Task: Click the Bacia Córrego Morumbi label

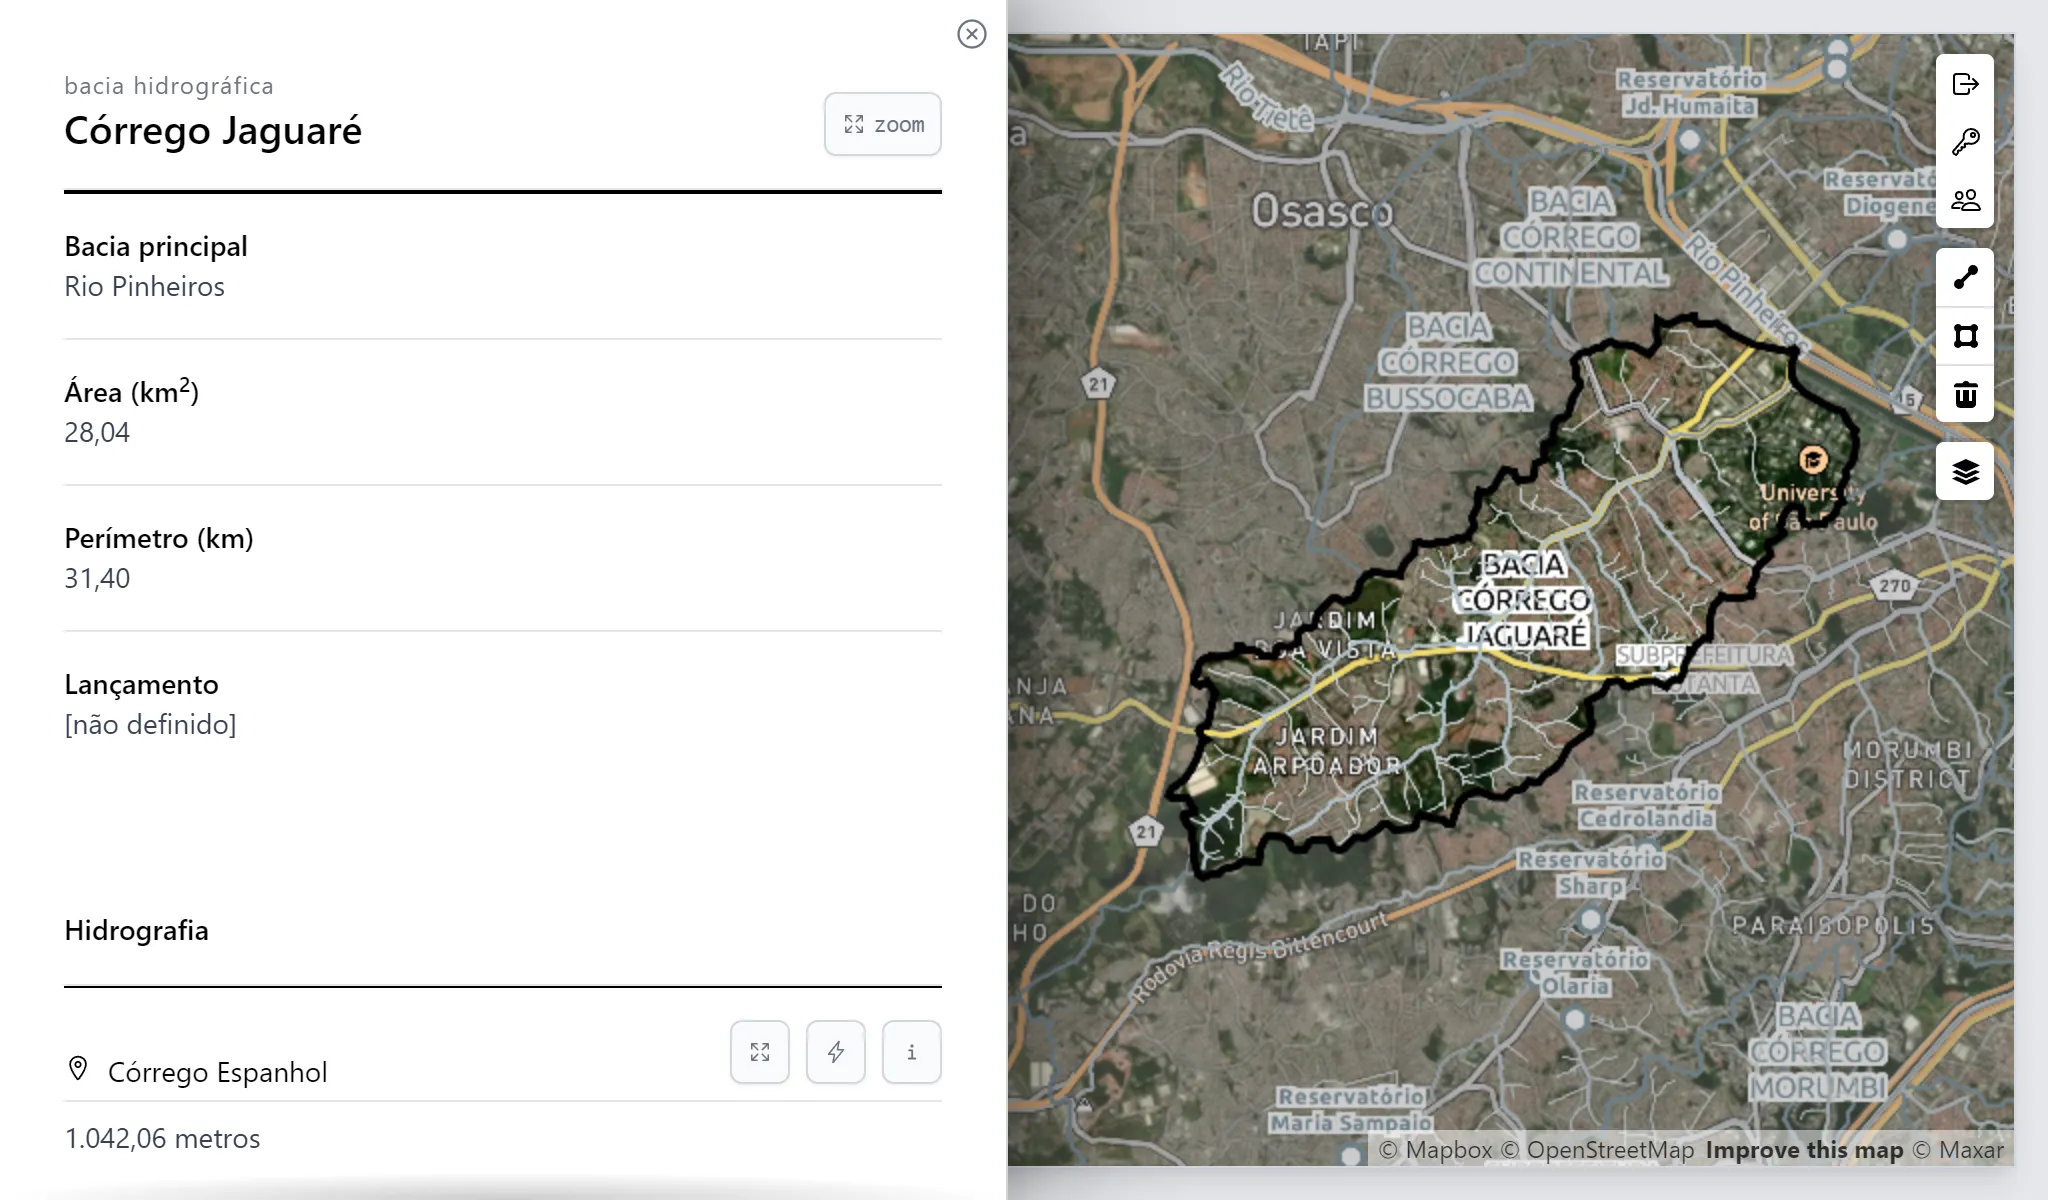Action: pyautogui.click(x=1818, y=1052)
